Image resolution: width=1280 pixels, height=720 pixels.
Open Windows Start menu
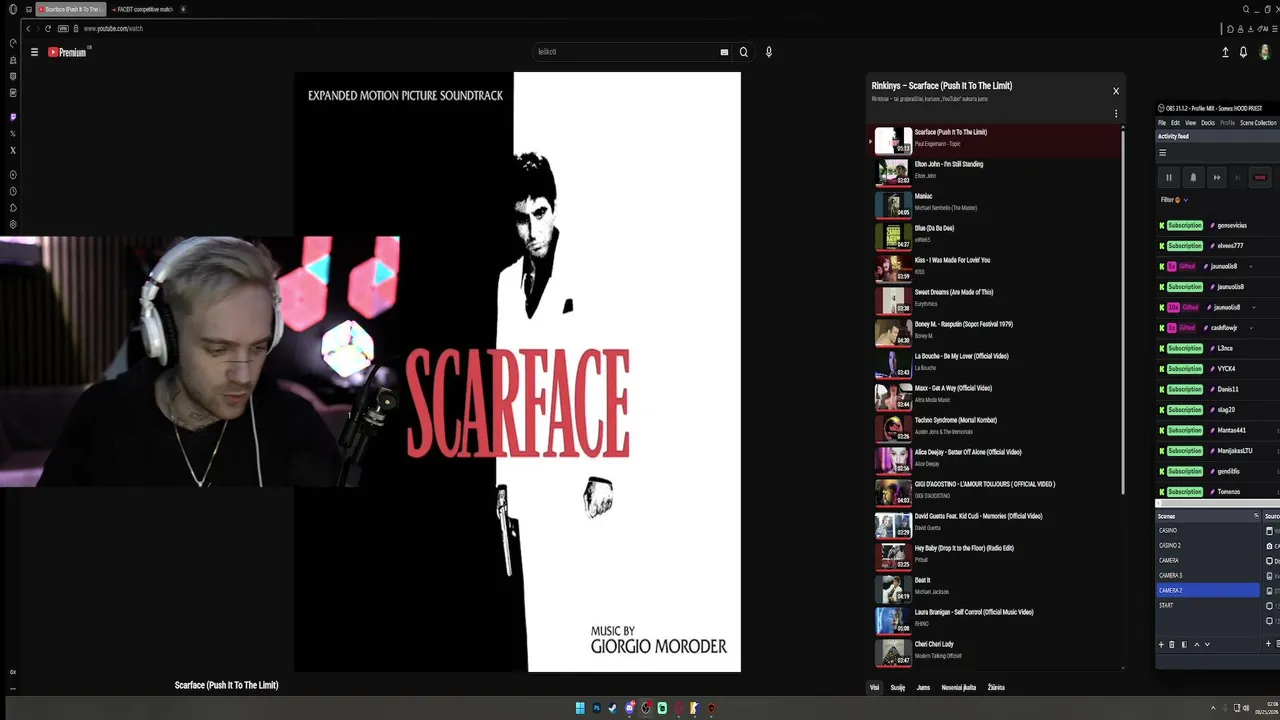(580, 708)
